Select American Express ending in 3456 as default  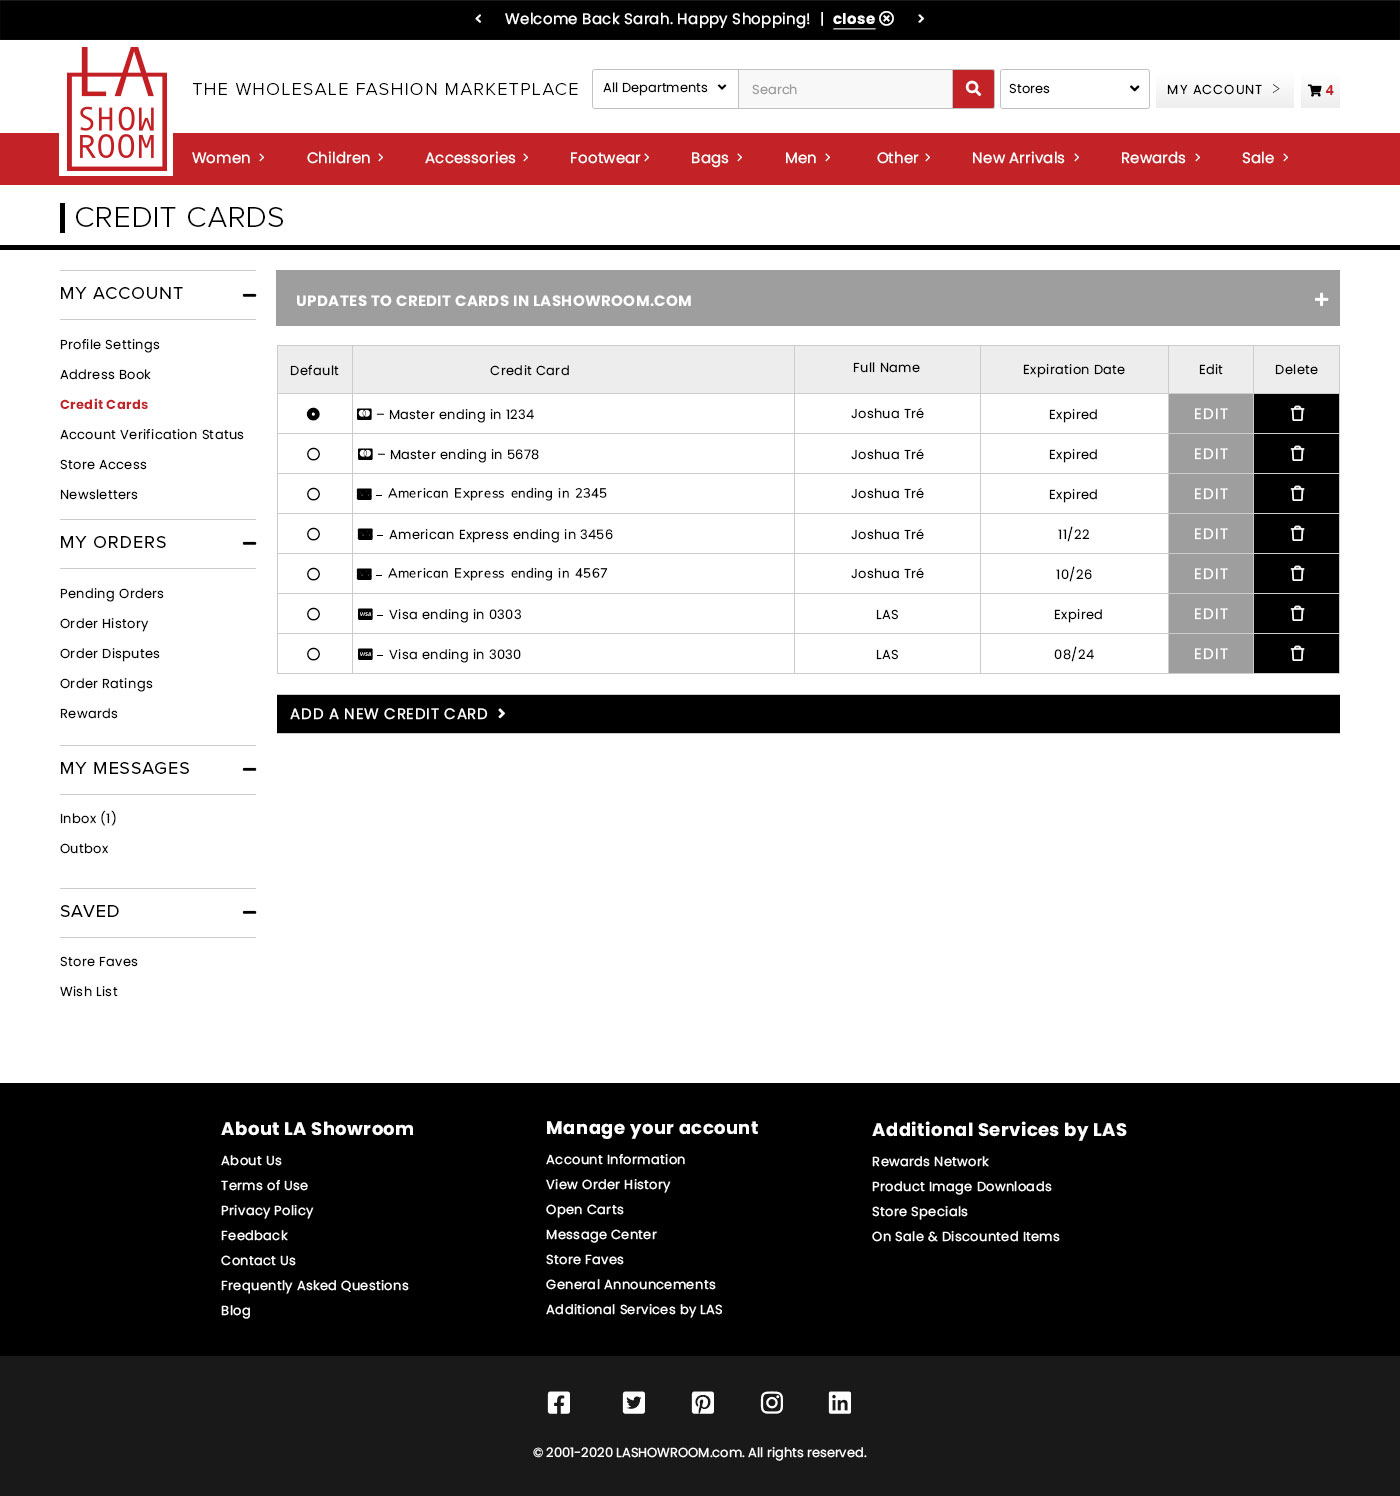(x=313, y=534)
